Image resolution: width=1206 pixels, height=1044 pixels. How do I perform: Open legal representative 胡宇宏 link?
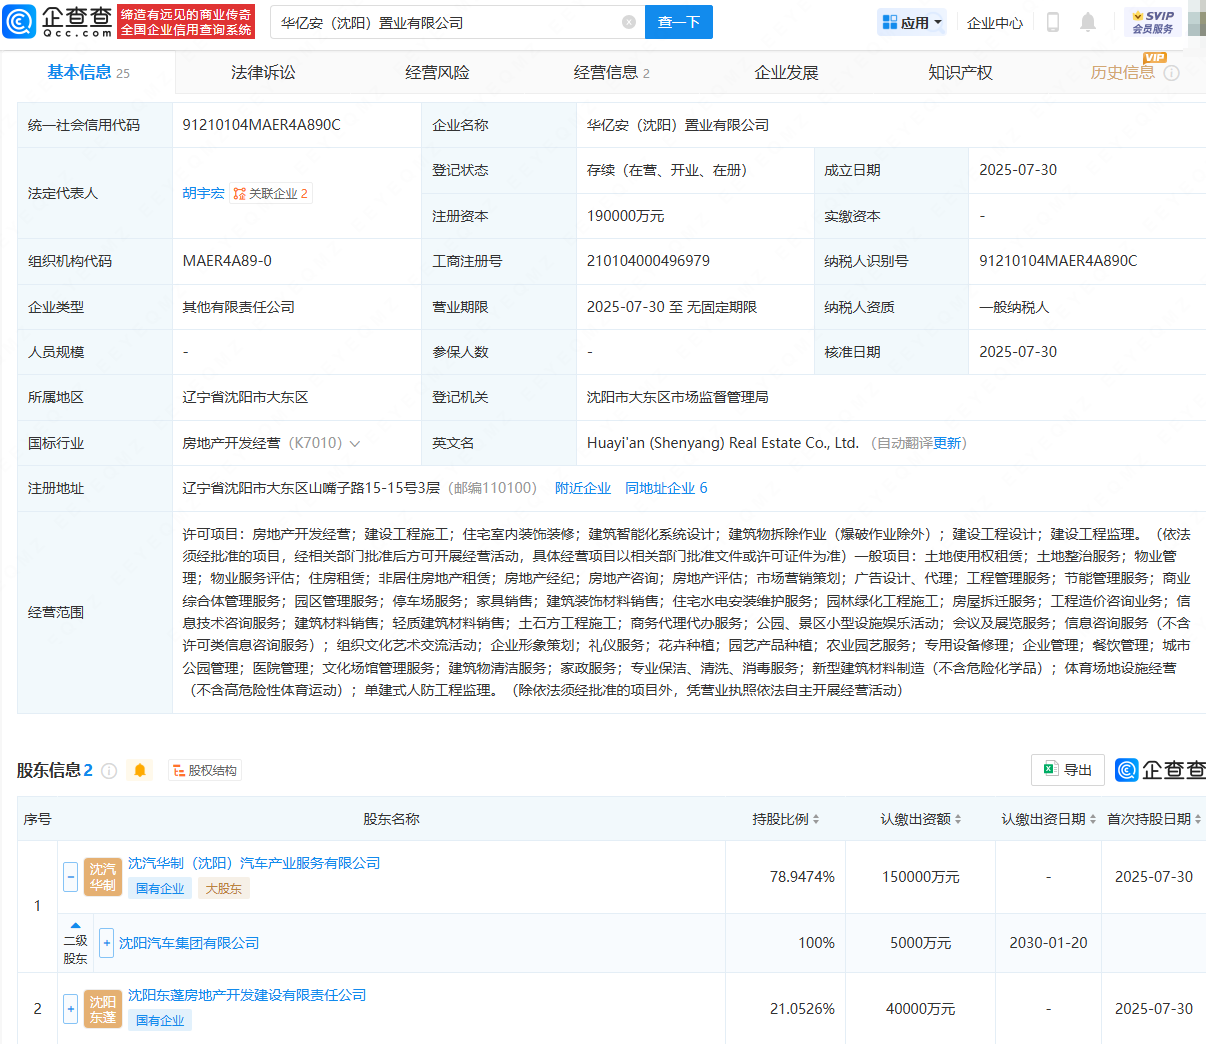(x=203, y=193)
